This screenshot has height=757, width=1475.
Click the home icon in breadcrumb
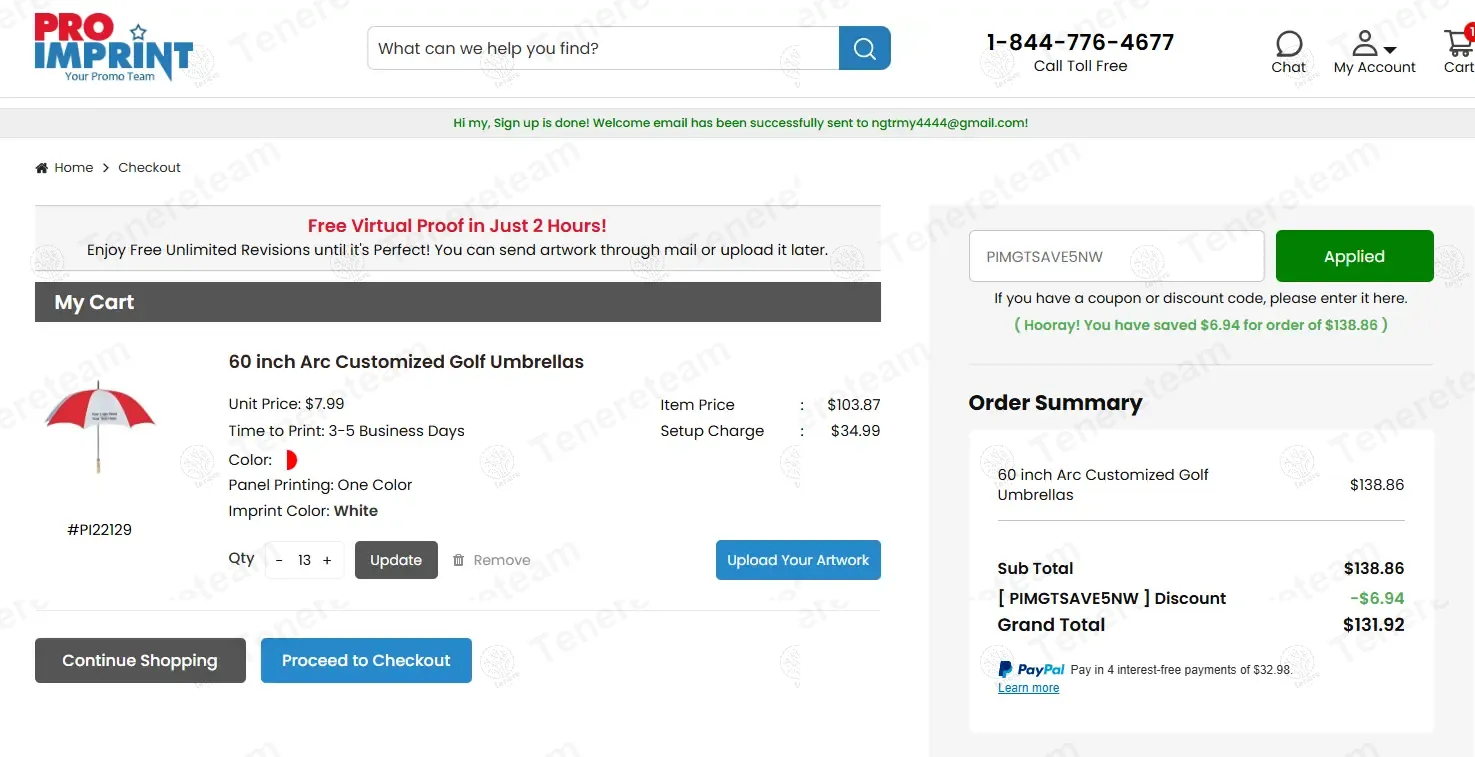42,168
